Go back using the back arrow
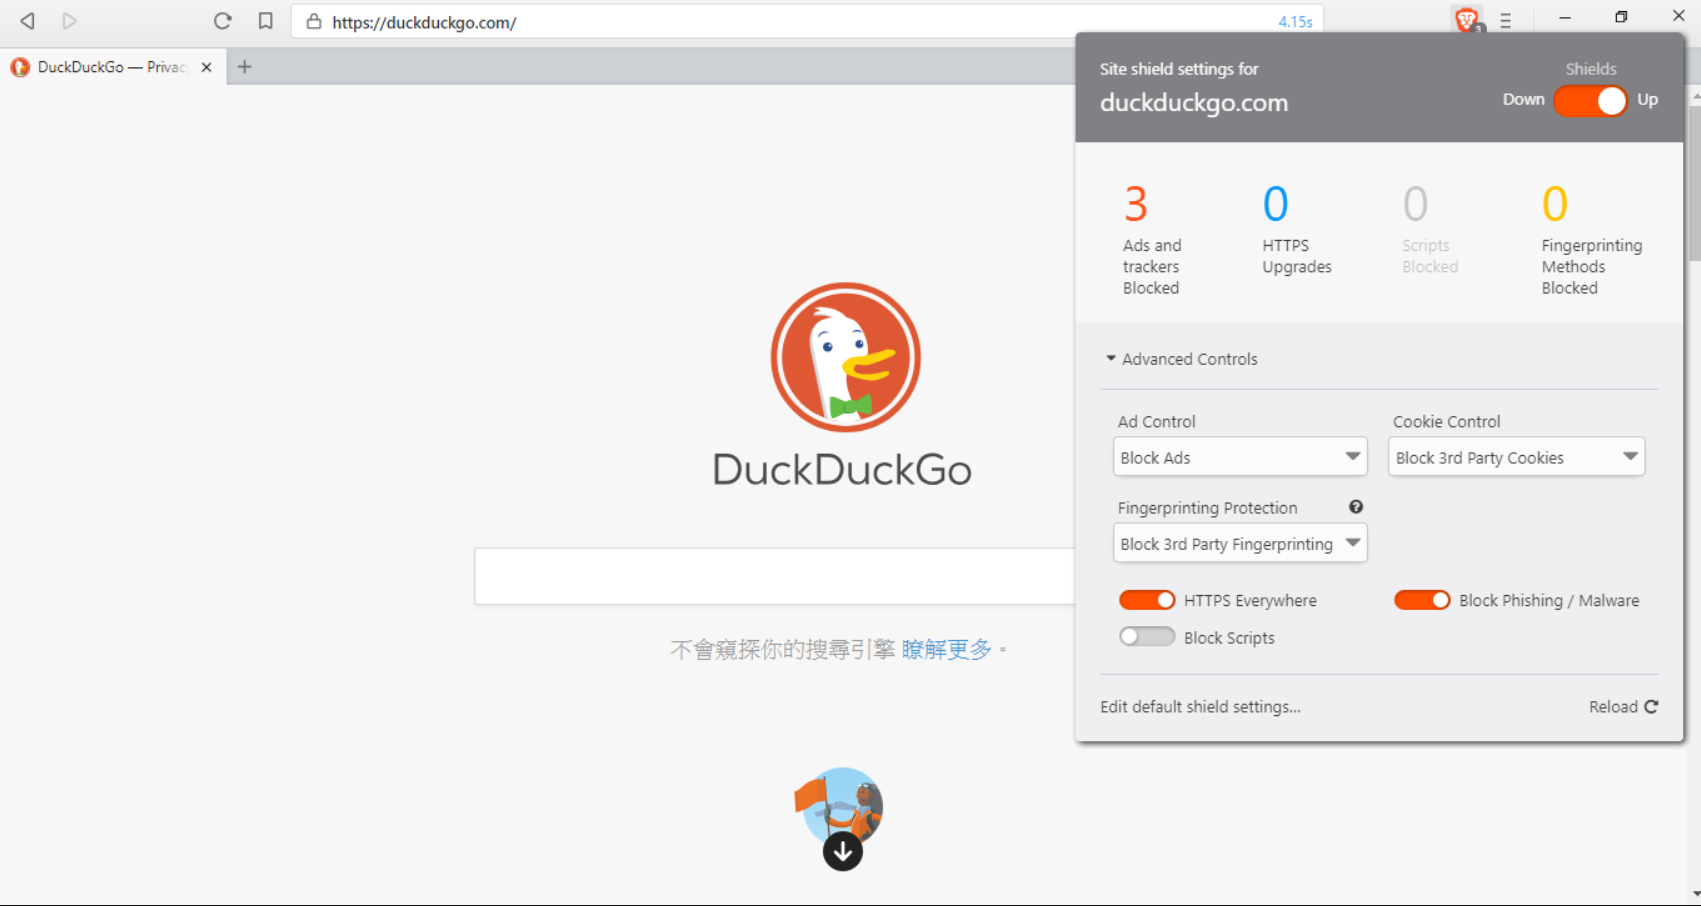This screenshot has width=1701, height=906. (28, 21)
